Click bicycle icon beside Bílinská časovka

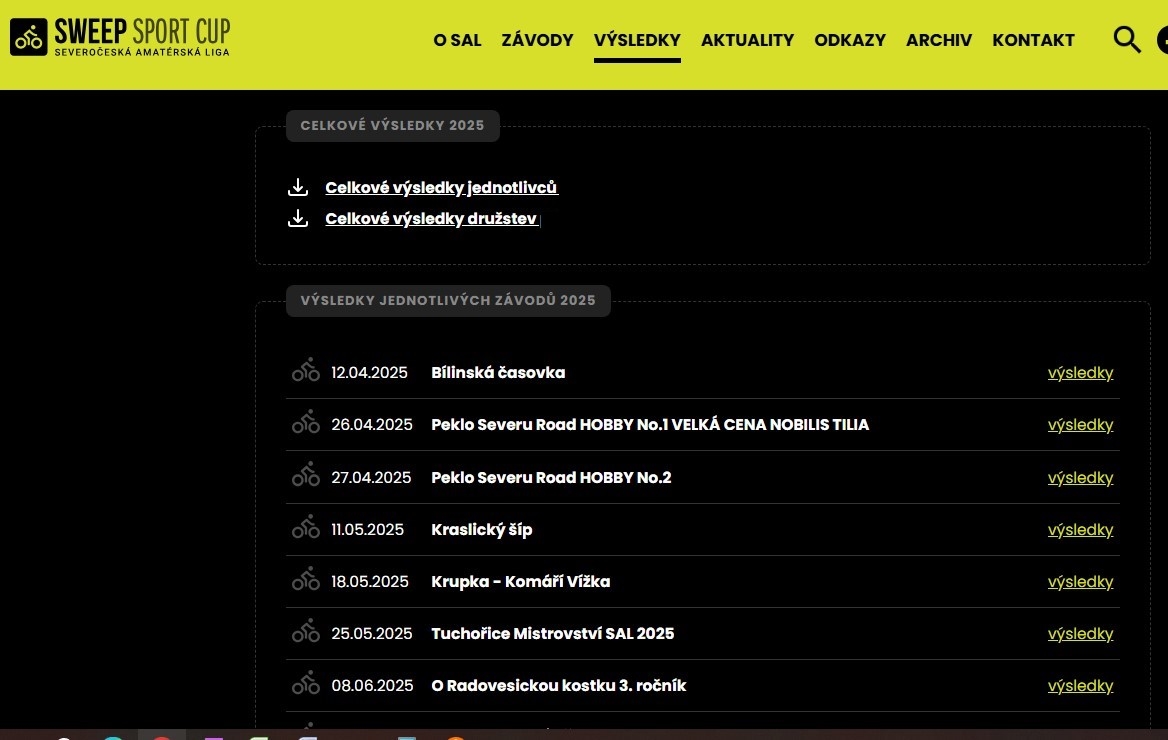(306, 371)
